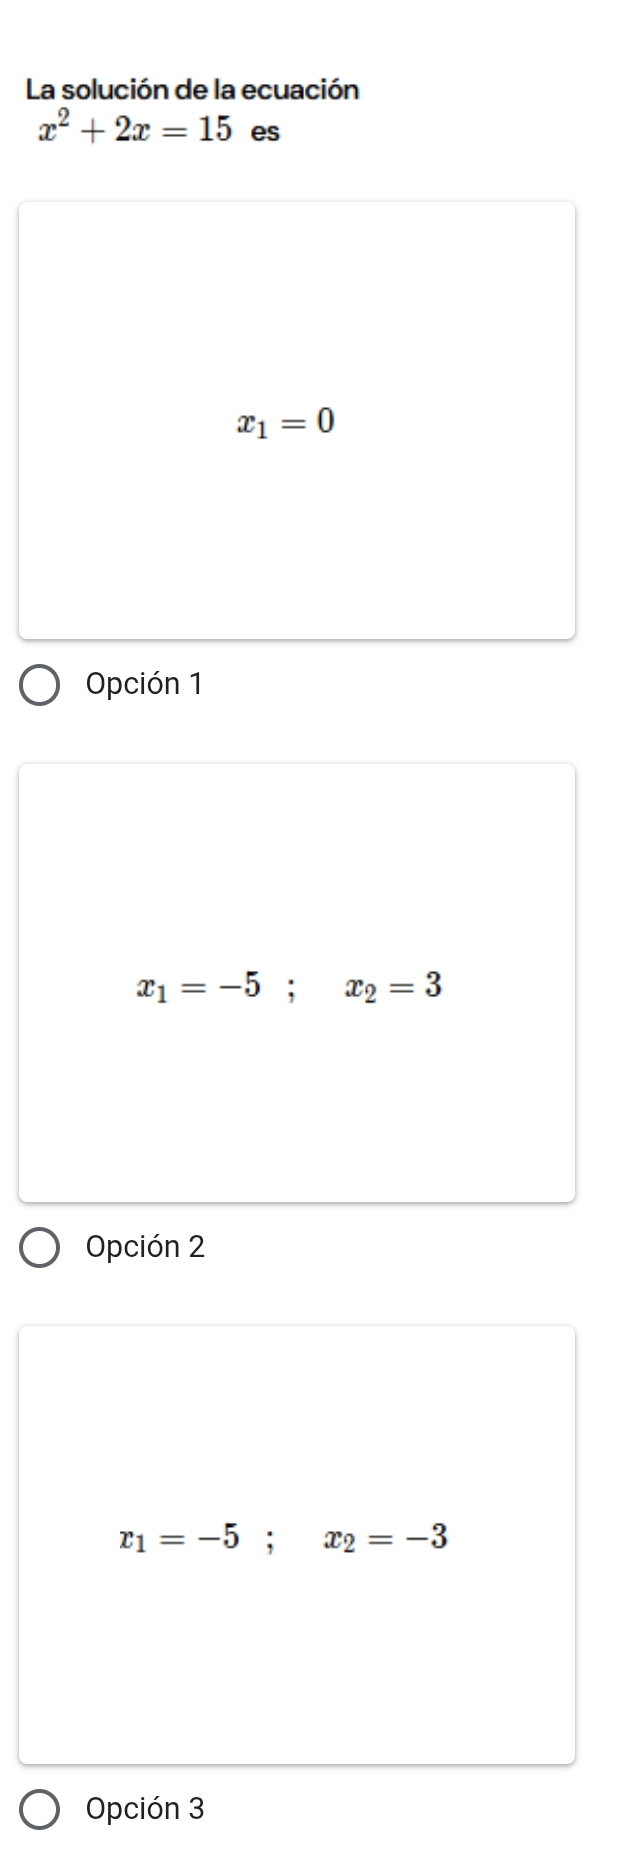
Task: Click the Opción 3 label text
Action: [146, 1809]
